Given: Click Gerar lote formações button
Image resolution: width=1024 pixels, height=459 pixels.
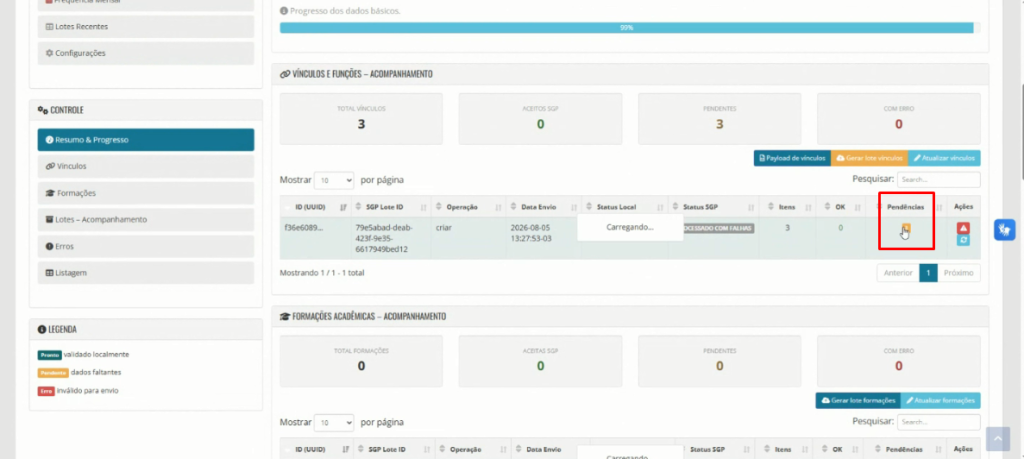Looking at the screenshot, I should click(857, 400).
